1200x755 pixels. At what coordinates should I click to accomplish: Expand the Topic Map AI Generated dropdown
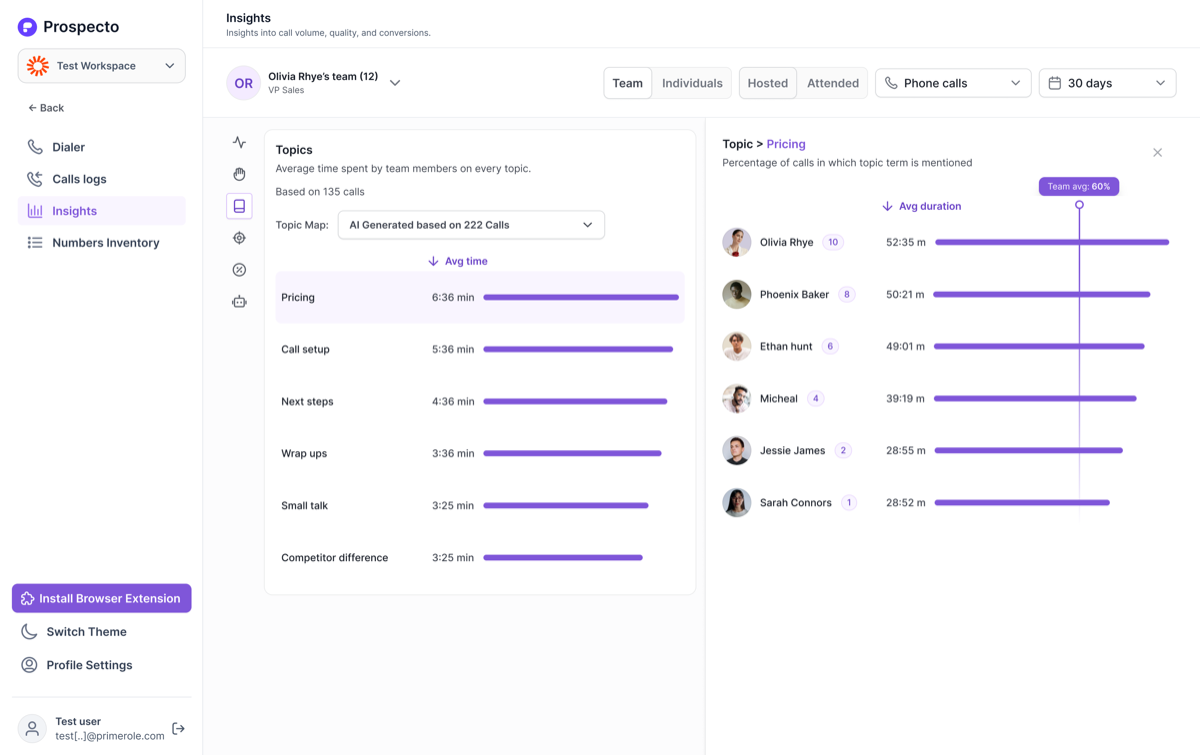point(471,225)
